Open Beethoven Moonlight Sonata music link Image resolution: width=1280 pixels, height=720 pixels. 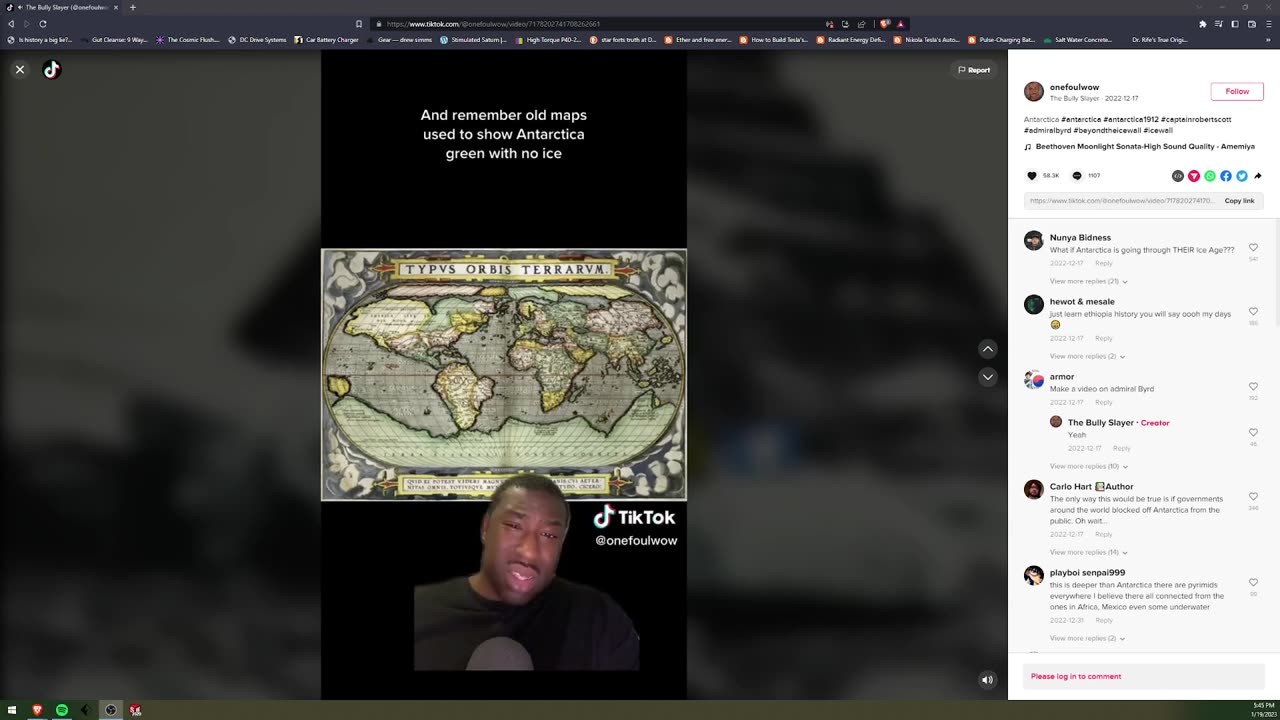coord(1145,147)
